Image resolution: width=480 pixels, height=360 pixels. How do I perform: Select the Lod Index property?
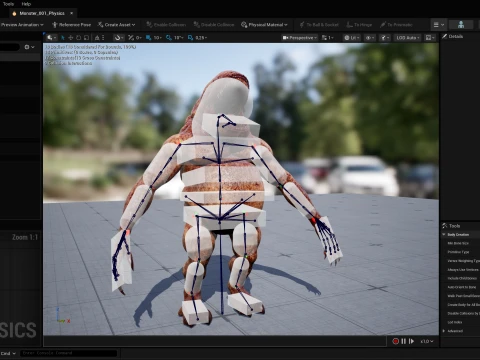pyautogui.click(x=455, y=322)
